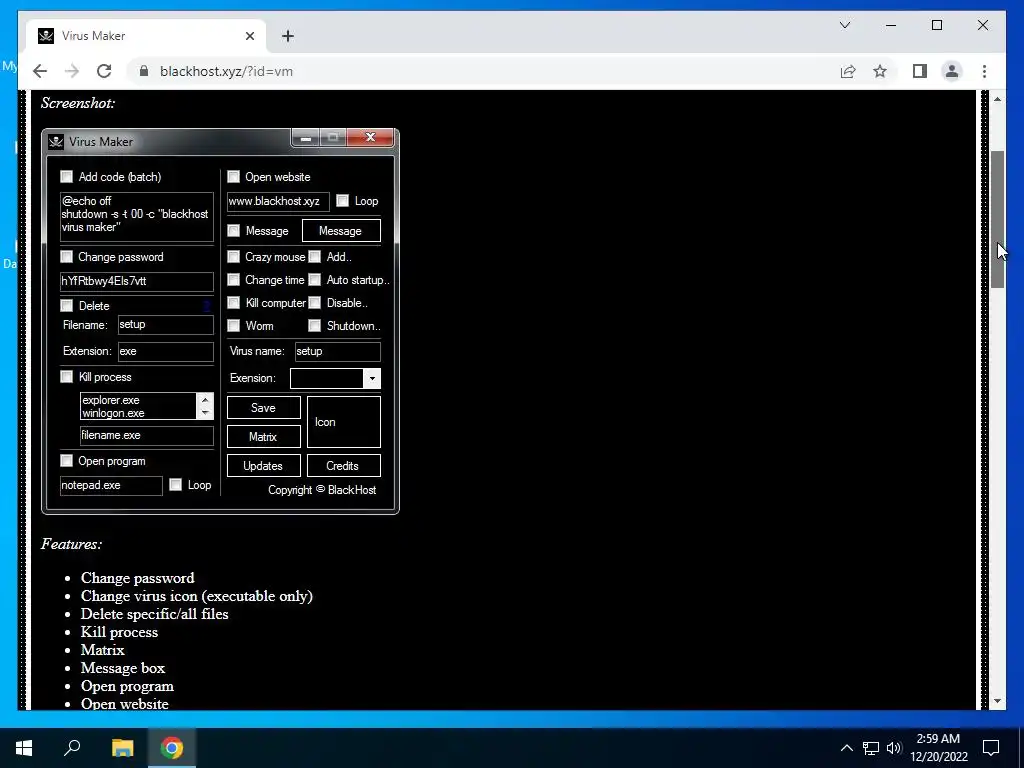Screen dimensions: 1024x768
Task: Check the Message checkbox
Action: 233,231
